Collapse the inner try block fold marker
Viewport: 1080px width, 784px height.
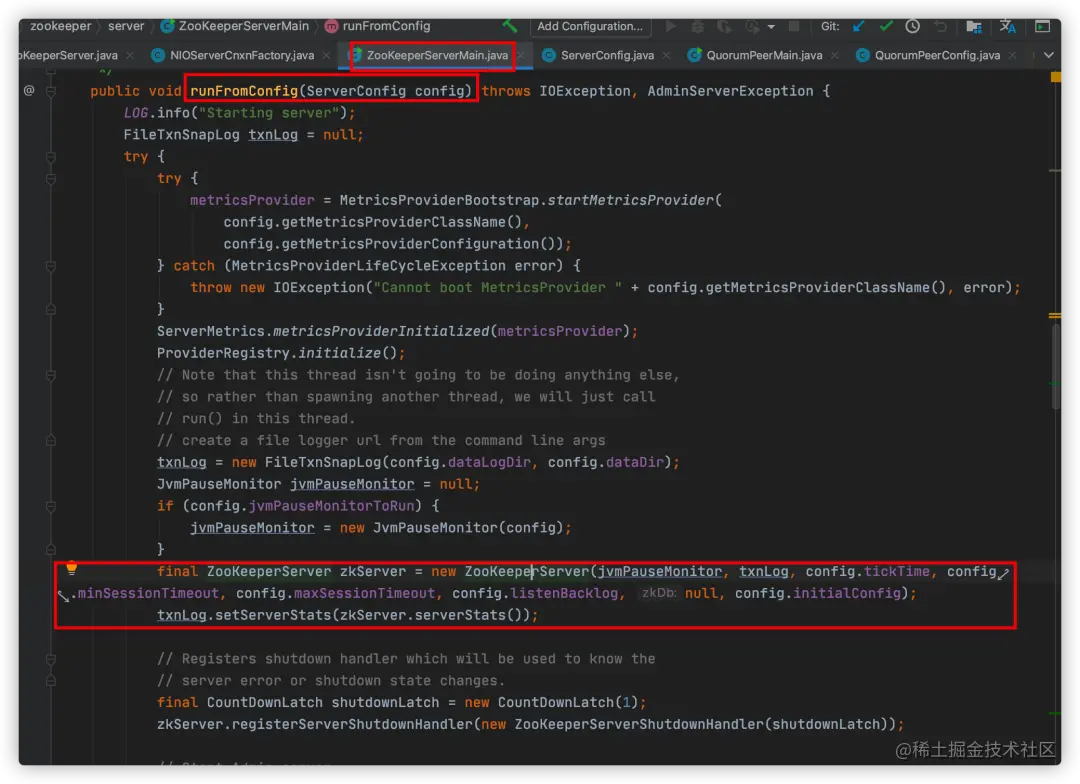pos(50,178)
